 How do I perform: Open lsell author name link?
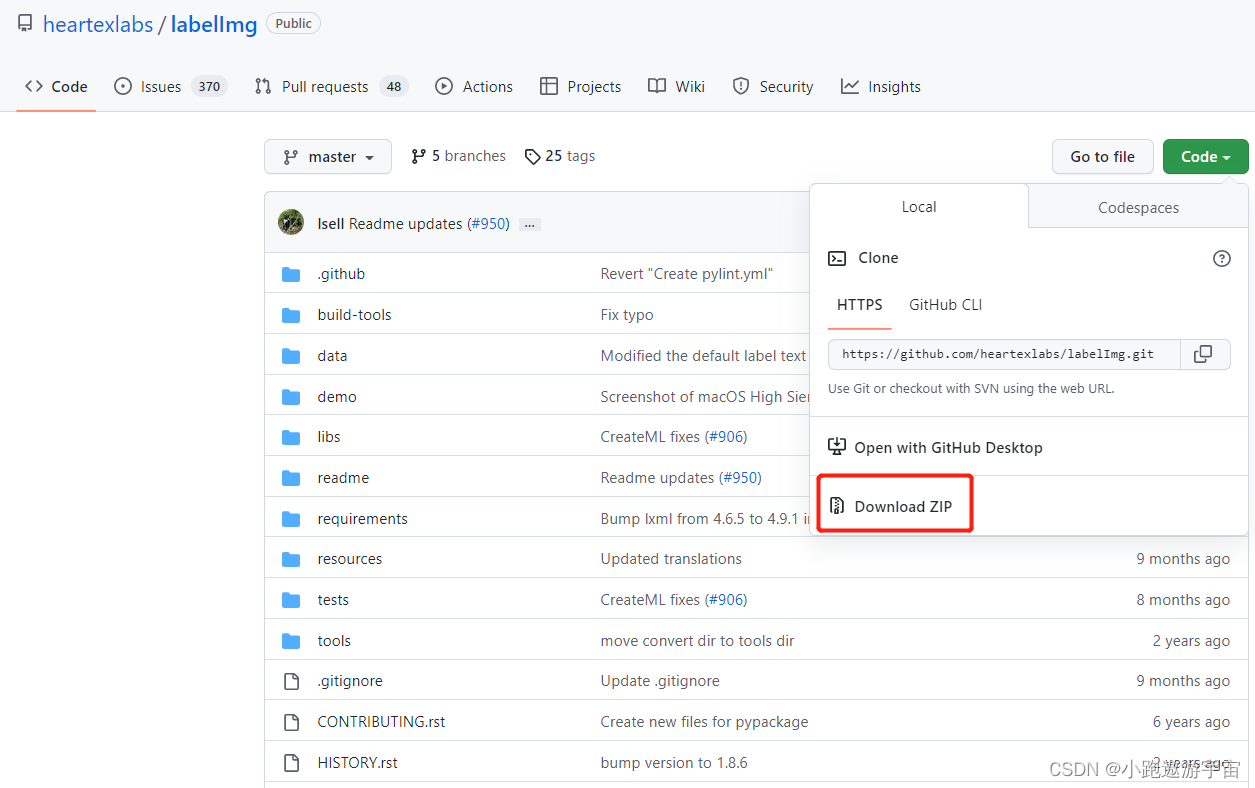(330, 224)
